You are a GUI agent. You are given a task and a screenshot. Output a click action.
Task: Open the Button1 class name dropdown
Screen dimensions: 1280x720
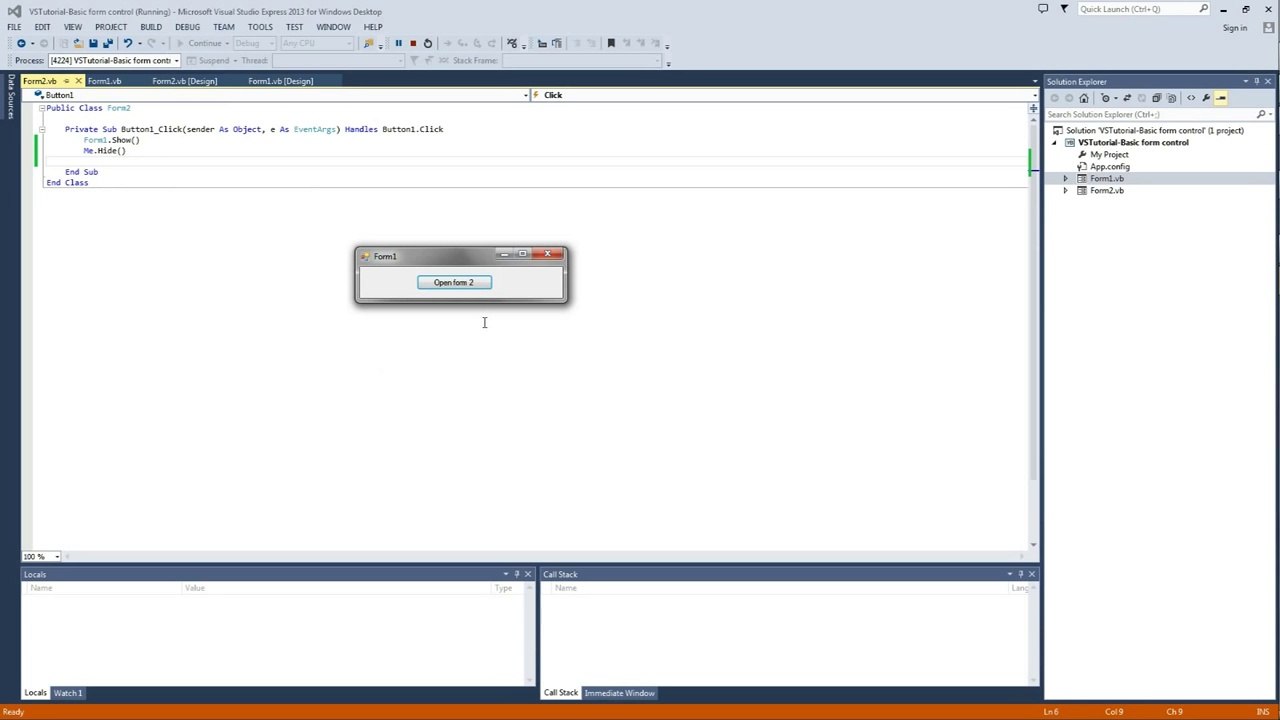tap(526, 95)
